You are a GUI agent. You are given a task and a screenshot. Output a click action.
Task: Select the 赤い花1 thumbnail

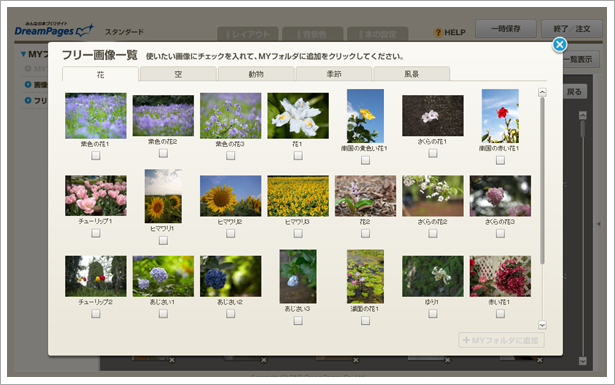point(500,276)
